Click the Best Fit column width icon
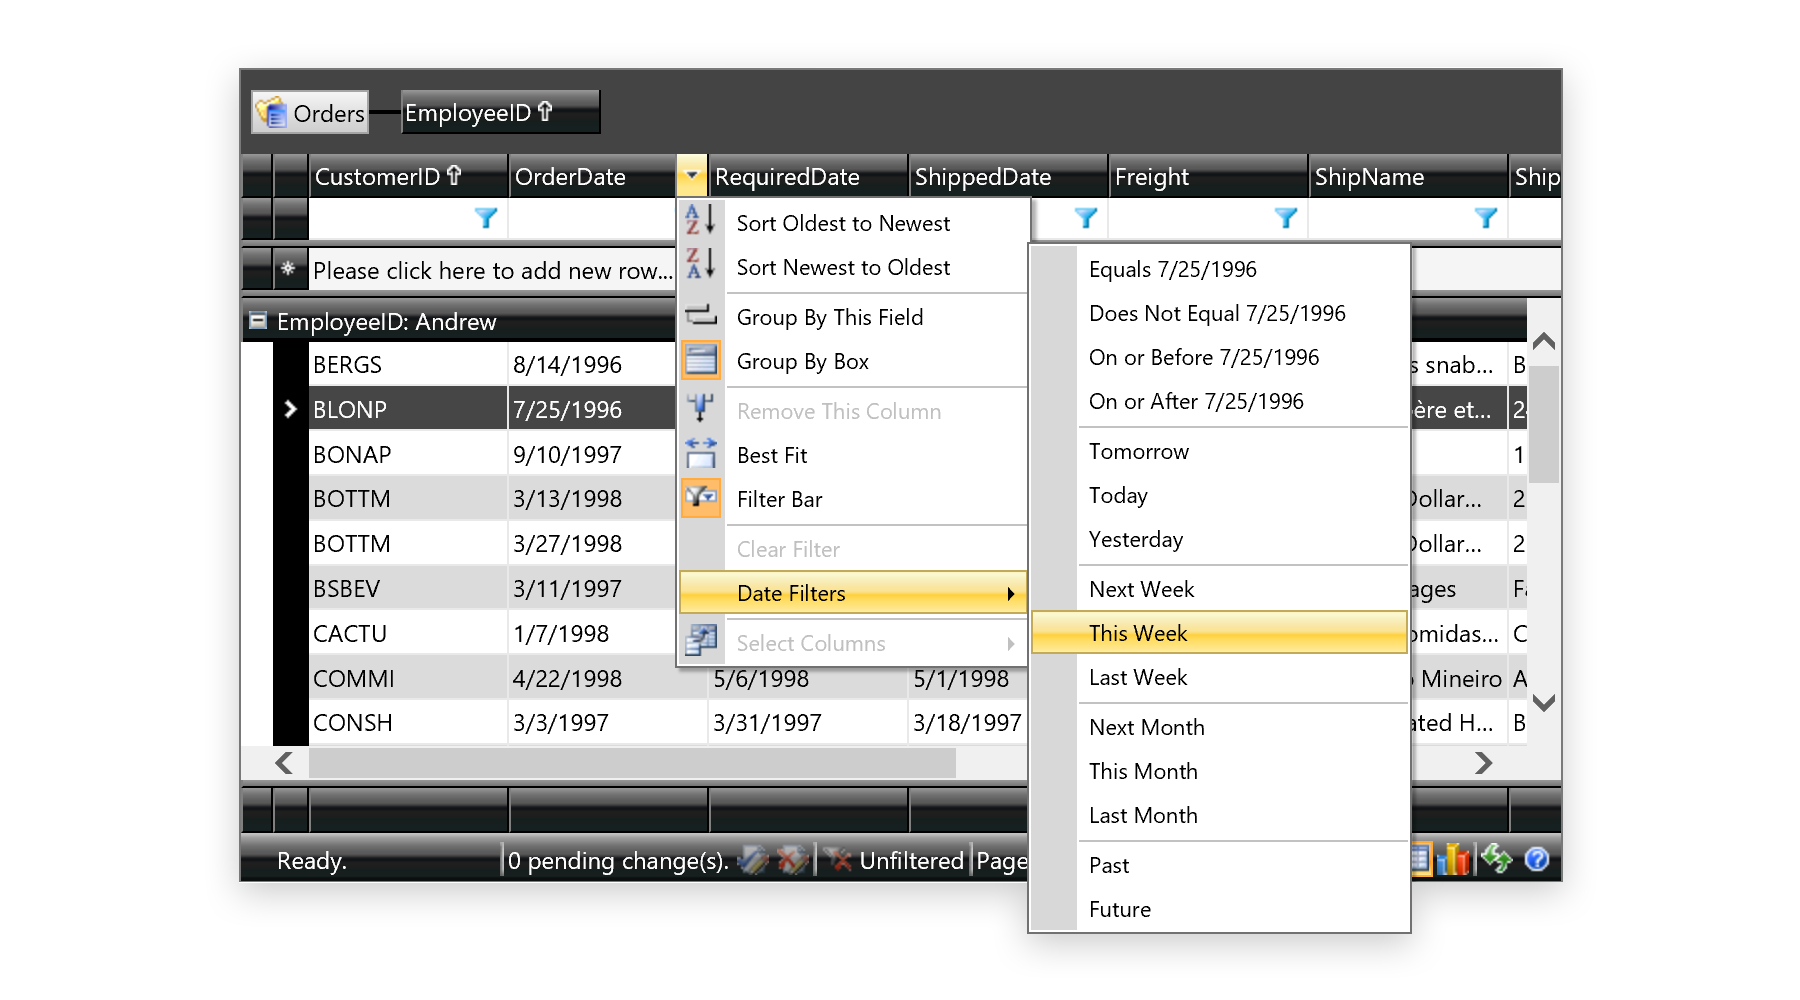The width and height of the screenshot is (1800, 1000). tap(700, 454)
